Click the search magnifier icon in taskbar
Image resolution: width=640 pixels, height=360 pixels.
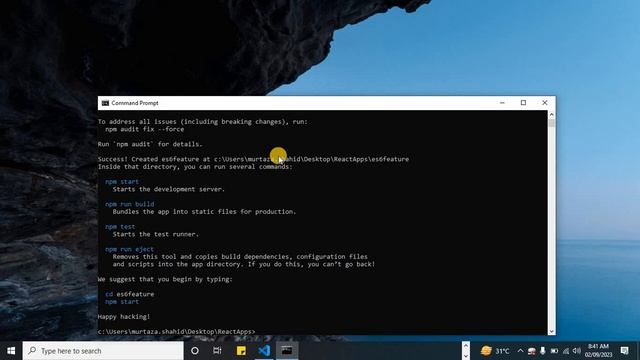pyautogui.click(x=32, y=351)
